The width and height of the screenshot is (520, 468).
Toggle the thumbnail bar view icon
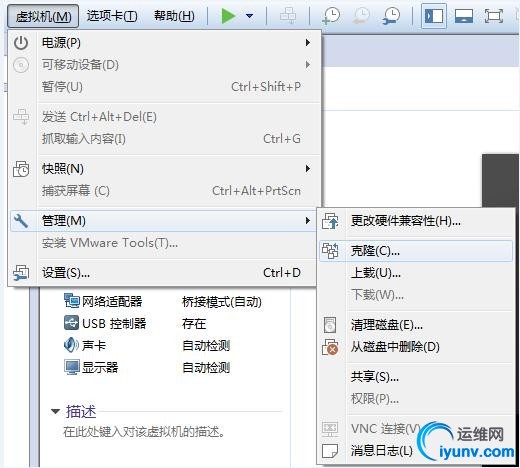point(464,16)
